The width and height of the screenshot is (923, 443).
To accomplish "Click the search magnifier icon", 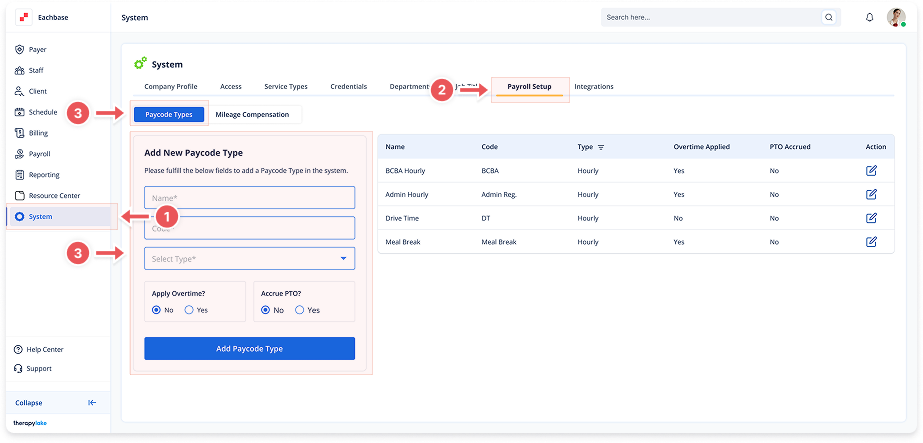I will click(x=828, y=17).
